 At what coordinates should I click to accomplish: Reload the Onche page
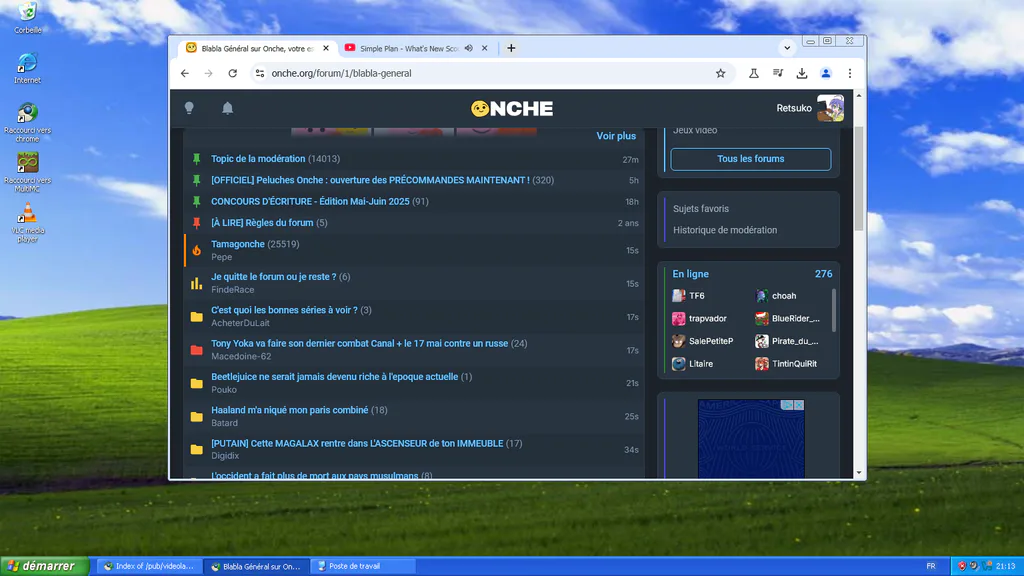click(232, 73)
